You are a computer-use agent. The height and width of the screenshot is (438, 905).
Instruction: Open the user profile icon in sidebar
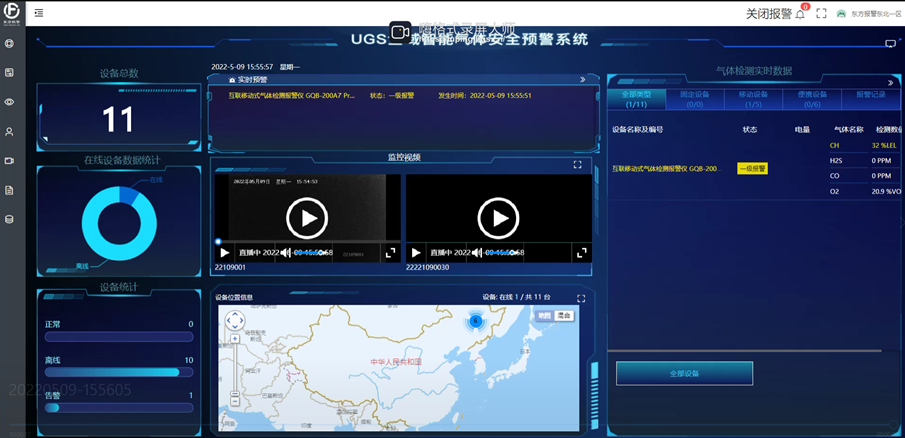(9, 131)
